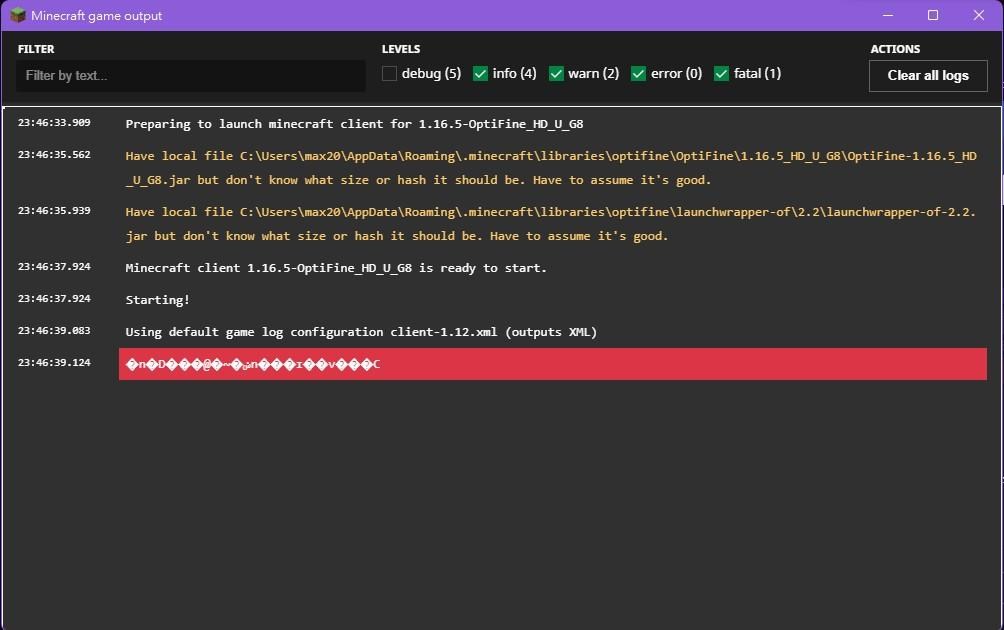This screenshot has height=630, width=1004.
Task: Select the red fatal garbled log entry
Action: 553,364
